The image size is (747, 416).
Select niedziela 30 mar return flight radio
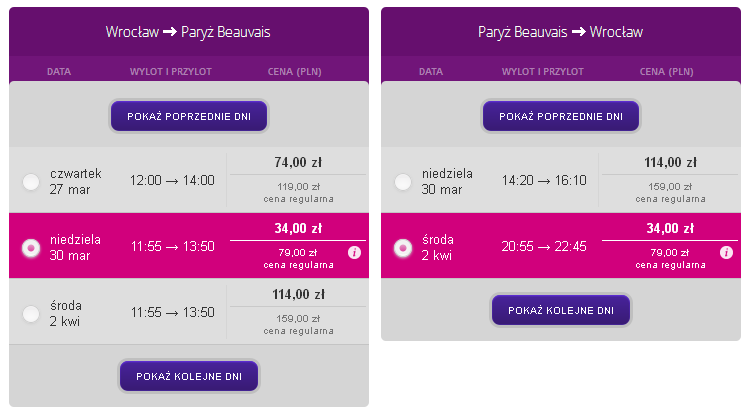(x=403, y=182)
